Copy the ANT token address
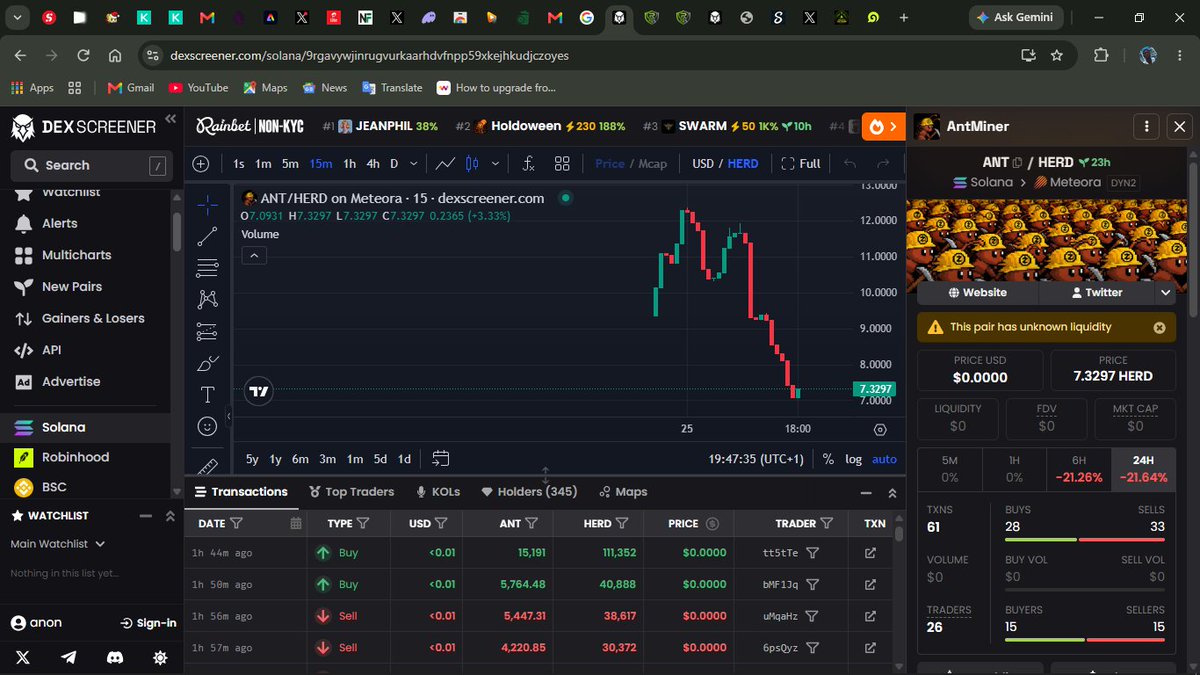 [x=1017, y=163]
